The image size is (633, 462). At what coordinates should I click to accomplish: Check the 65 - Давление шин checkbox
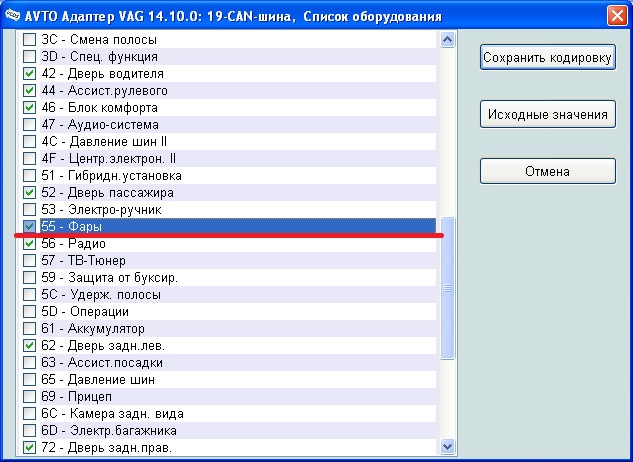tap(29, 380)
